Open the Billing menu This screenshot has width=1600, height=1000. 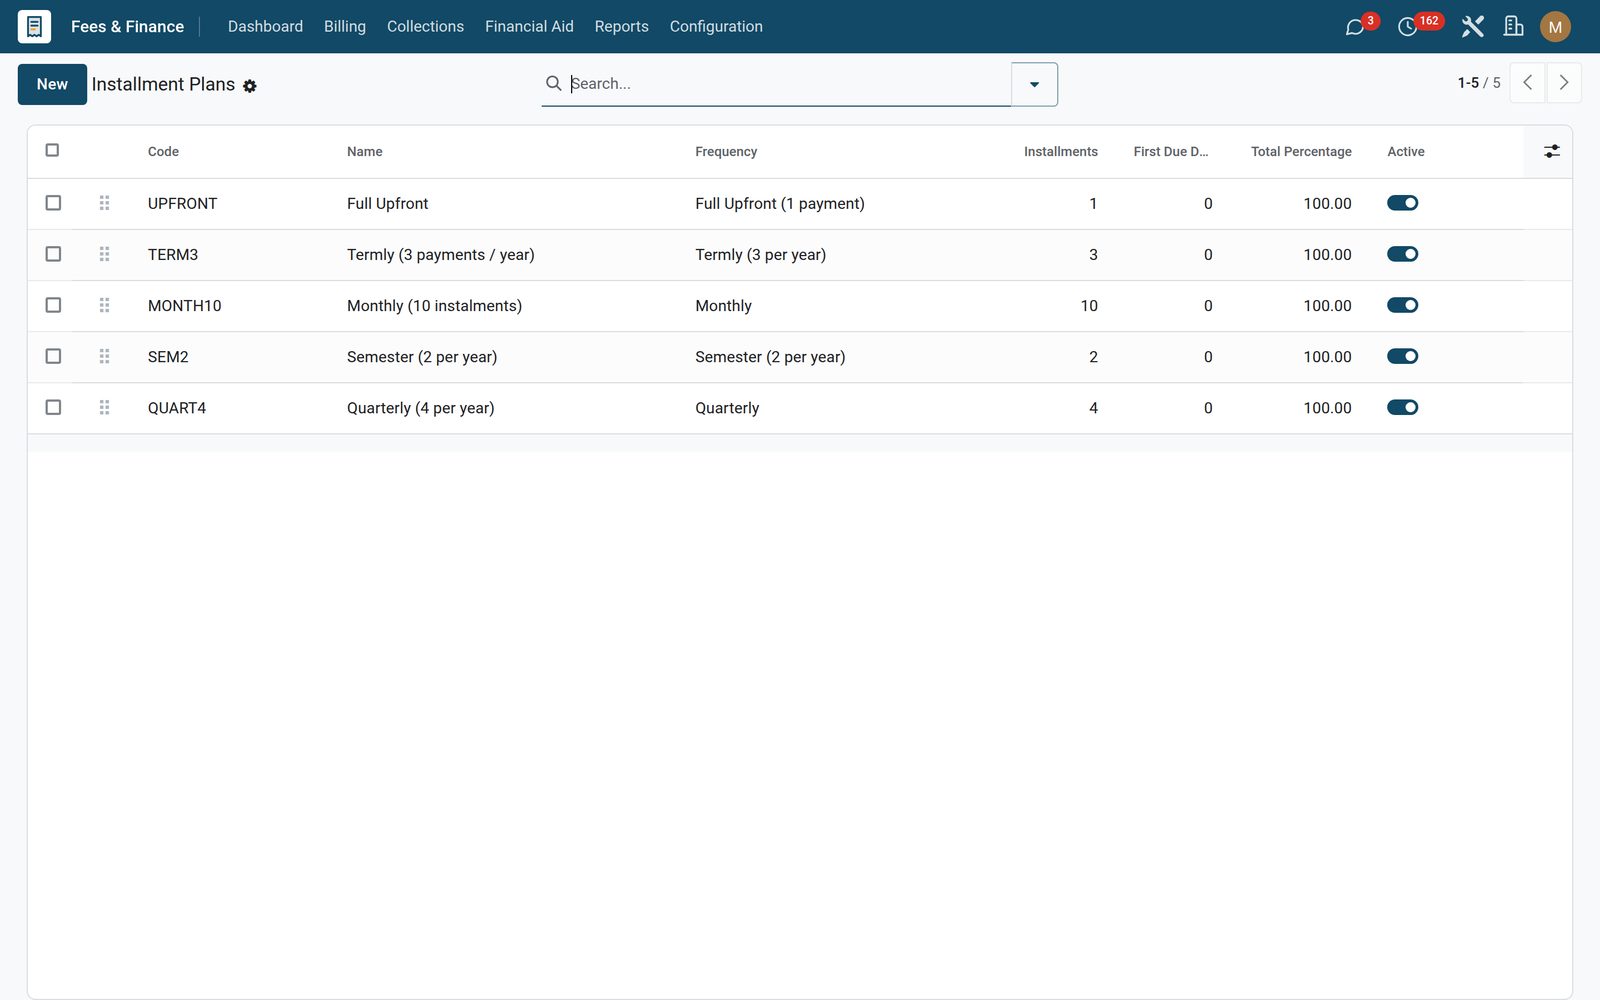click(x=345, y=26)
